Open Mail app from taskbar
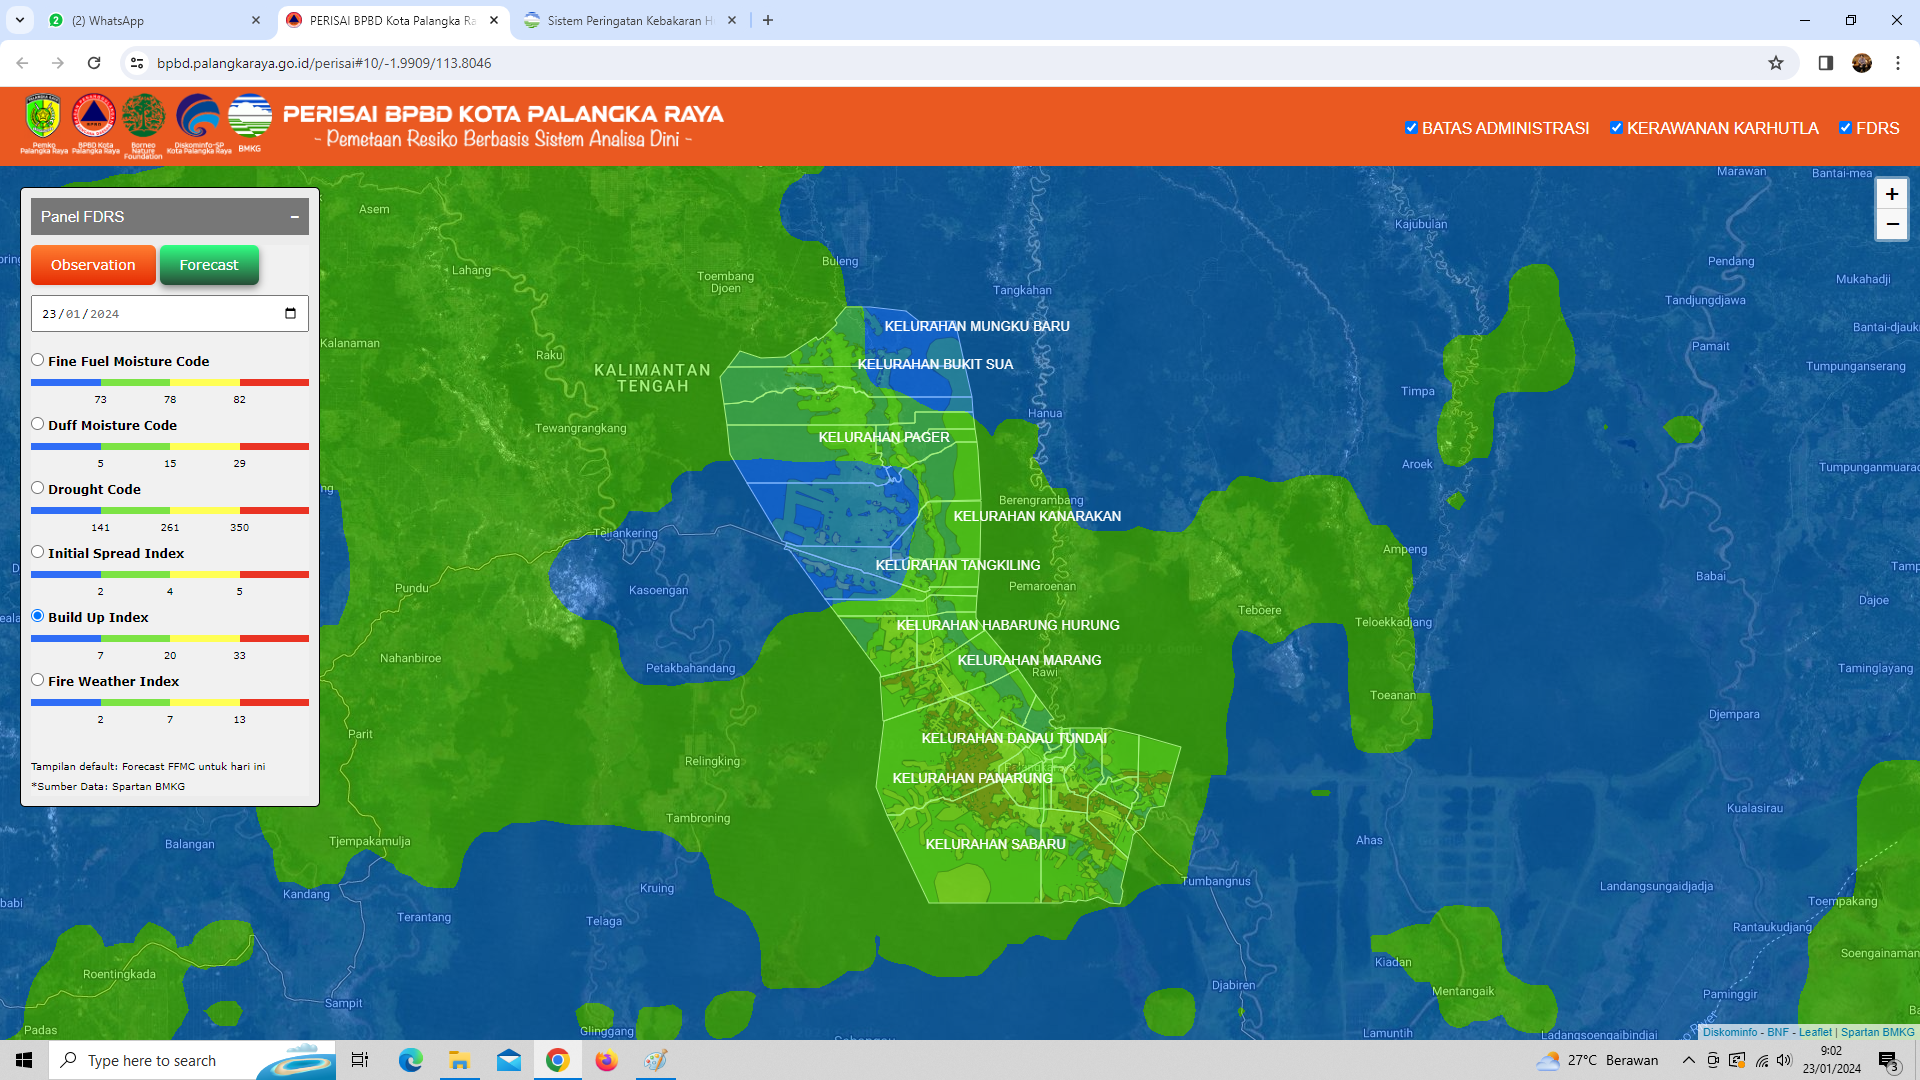This screenshot has height=1080, width=1920. tap(508, 1060)
